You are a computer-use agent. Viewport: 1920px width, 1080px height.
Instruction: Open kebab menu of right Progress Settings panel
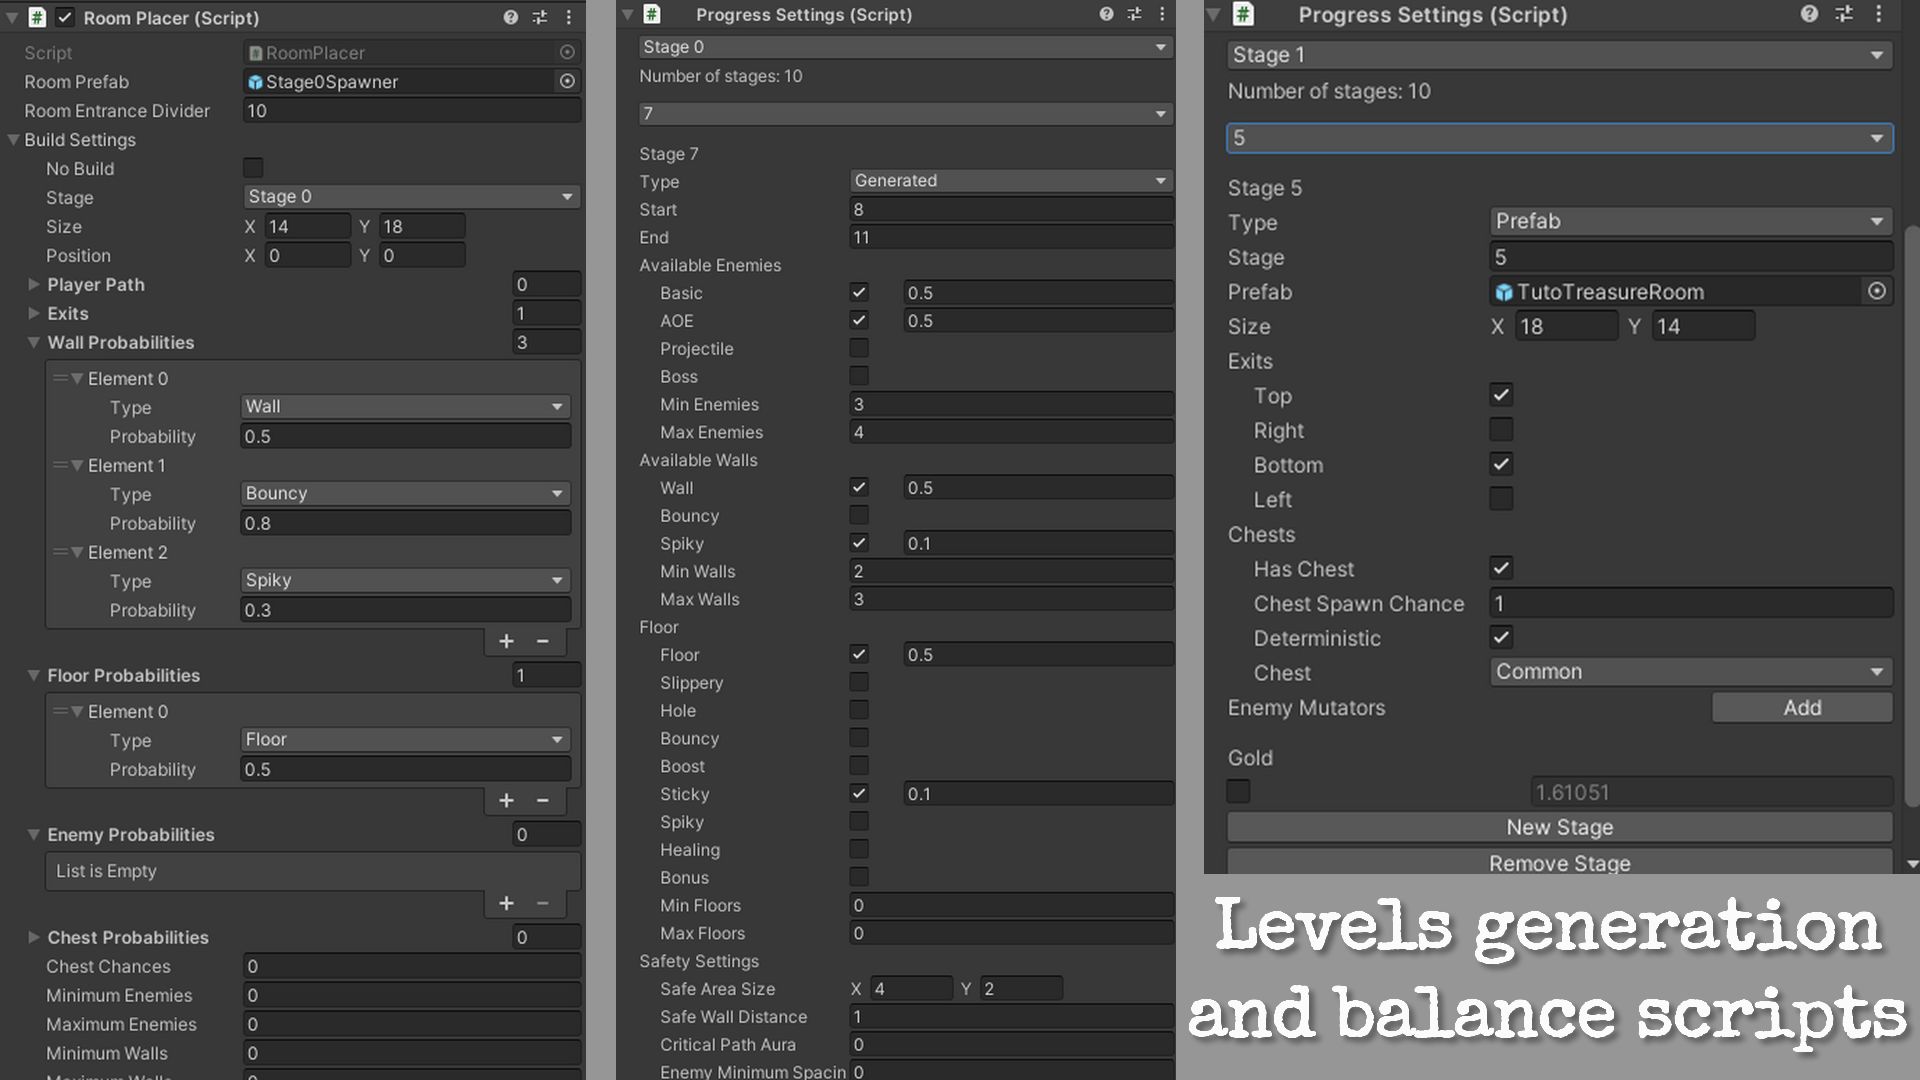(x=1879, y=14)
